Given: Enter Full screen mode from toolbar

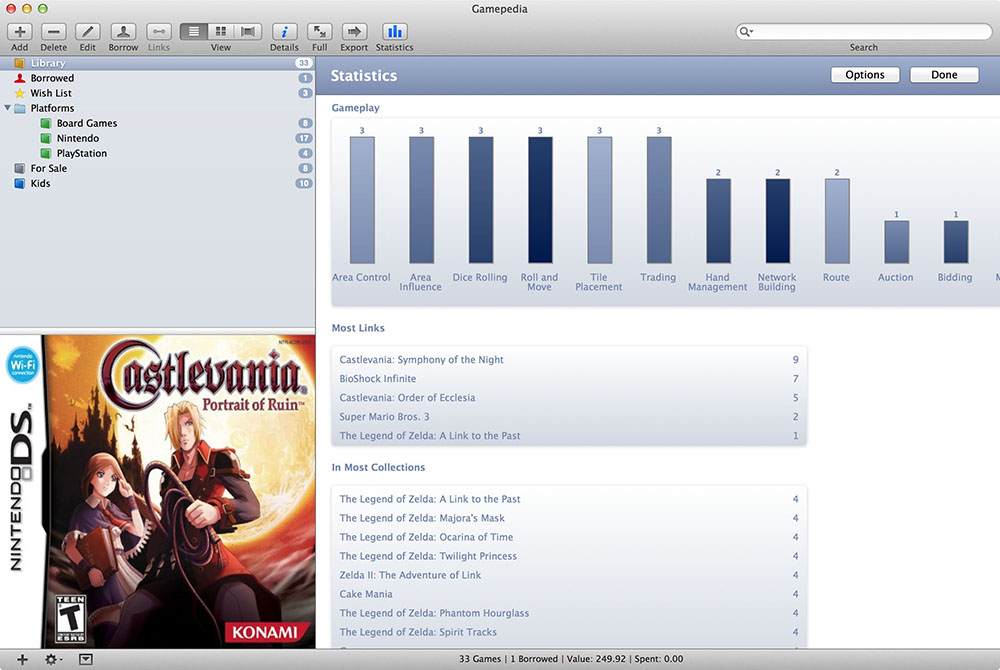Looking at the screenshot, I should coord(319,32).
